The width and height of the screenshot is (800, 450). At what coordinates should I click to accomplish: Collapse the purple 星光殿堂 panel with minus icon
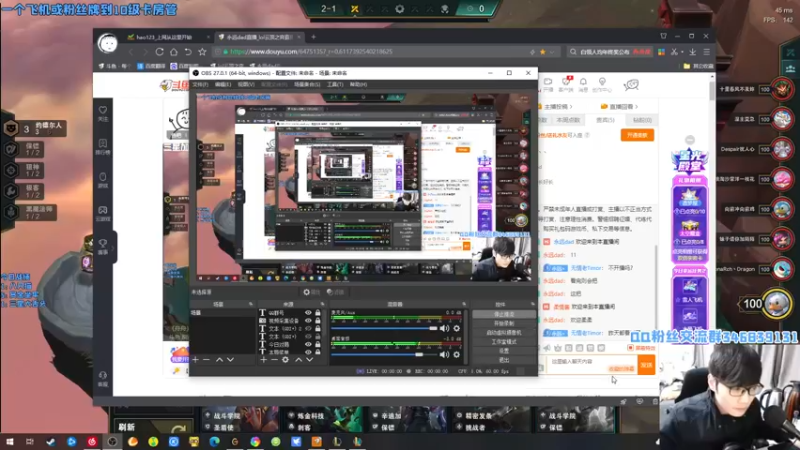690,140
